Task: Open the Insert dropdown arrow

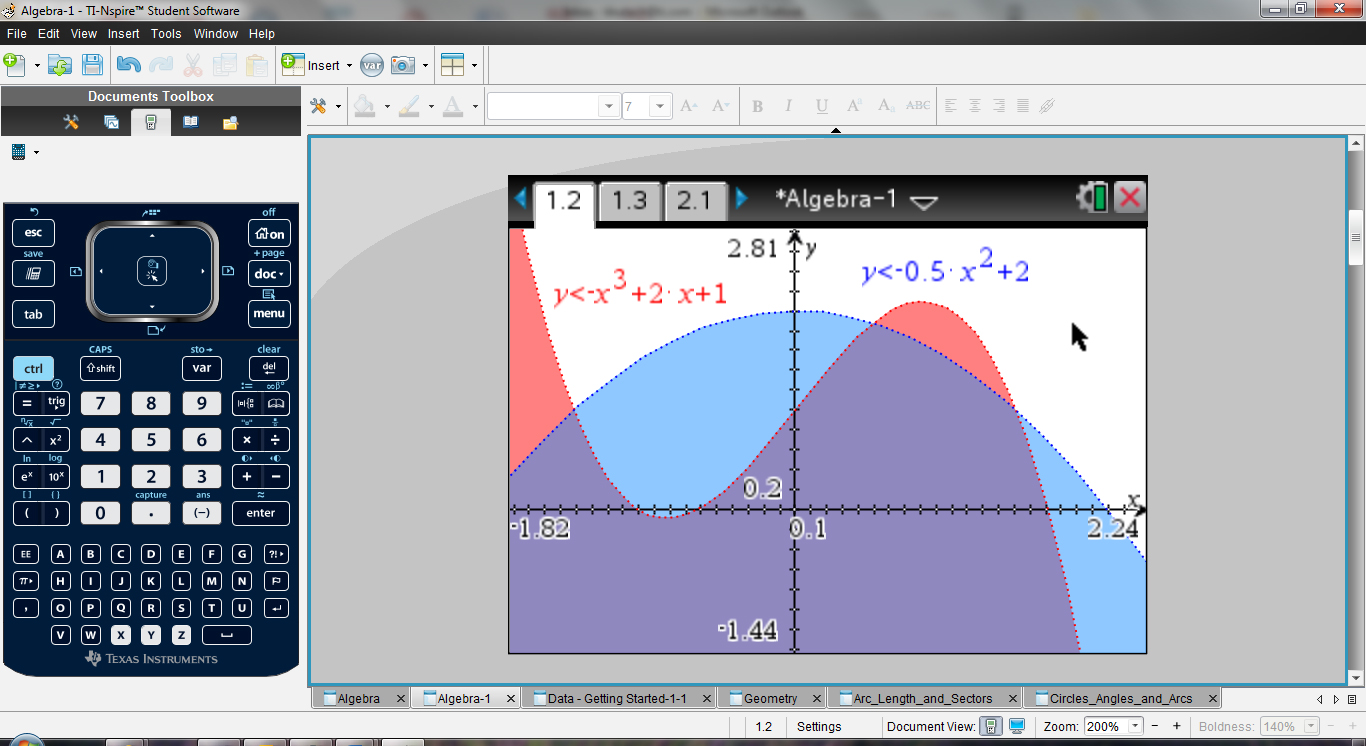Action: point(349,66)
